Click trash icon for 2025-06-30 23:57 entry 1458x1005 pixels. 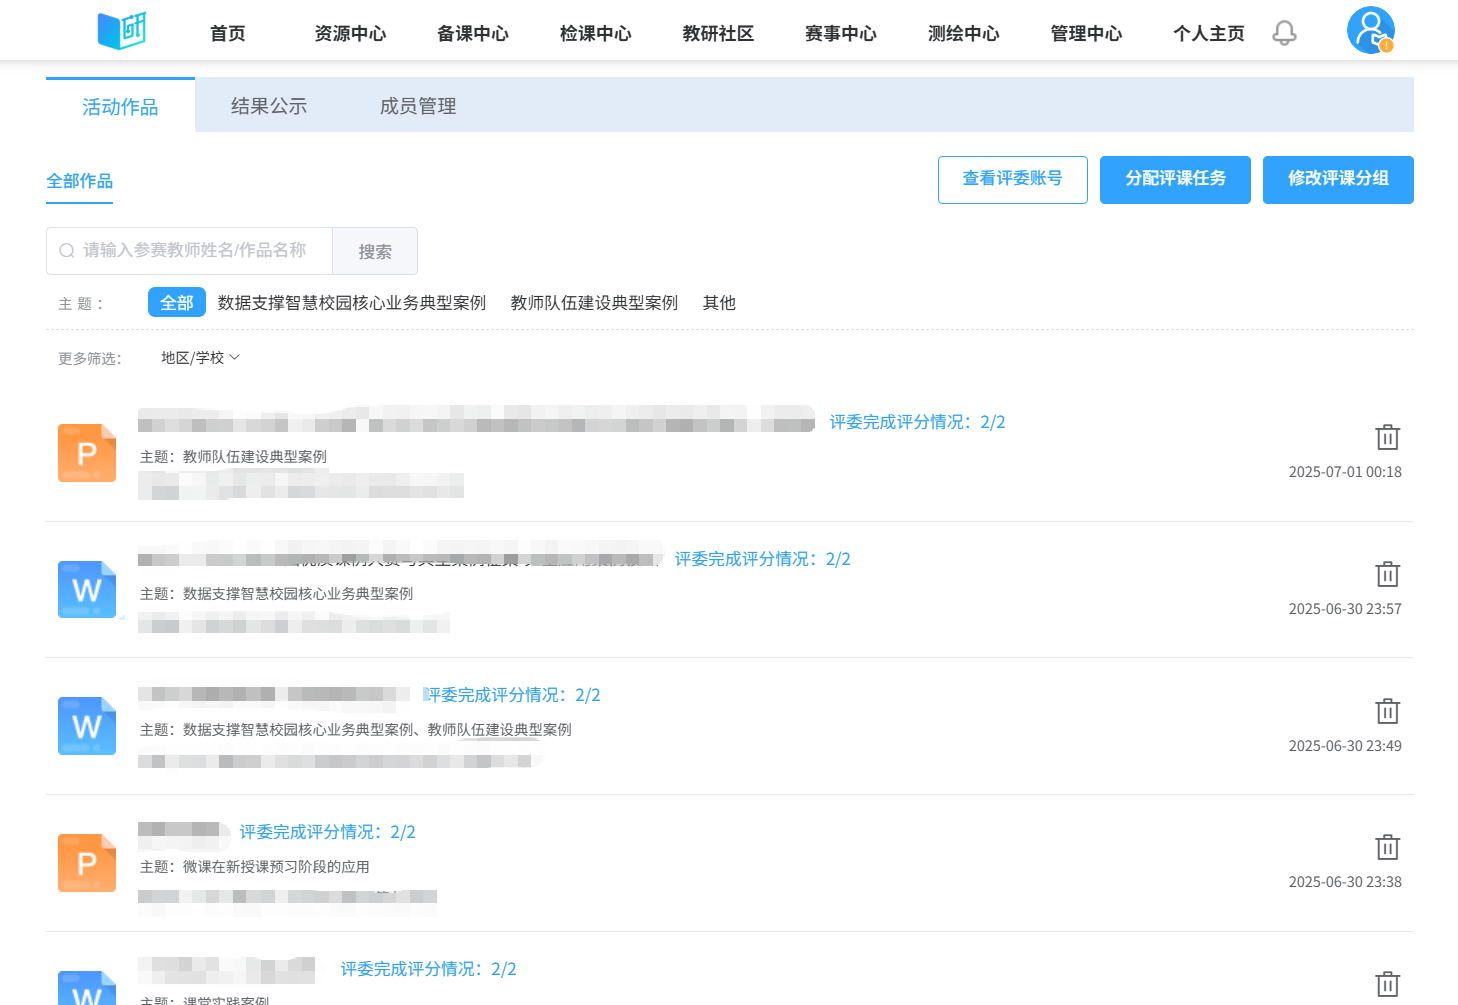point(1387,574)
